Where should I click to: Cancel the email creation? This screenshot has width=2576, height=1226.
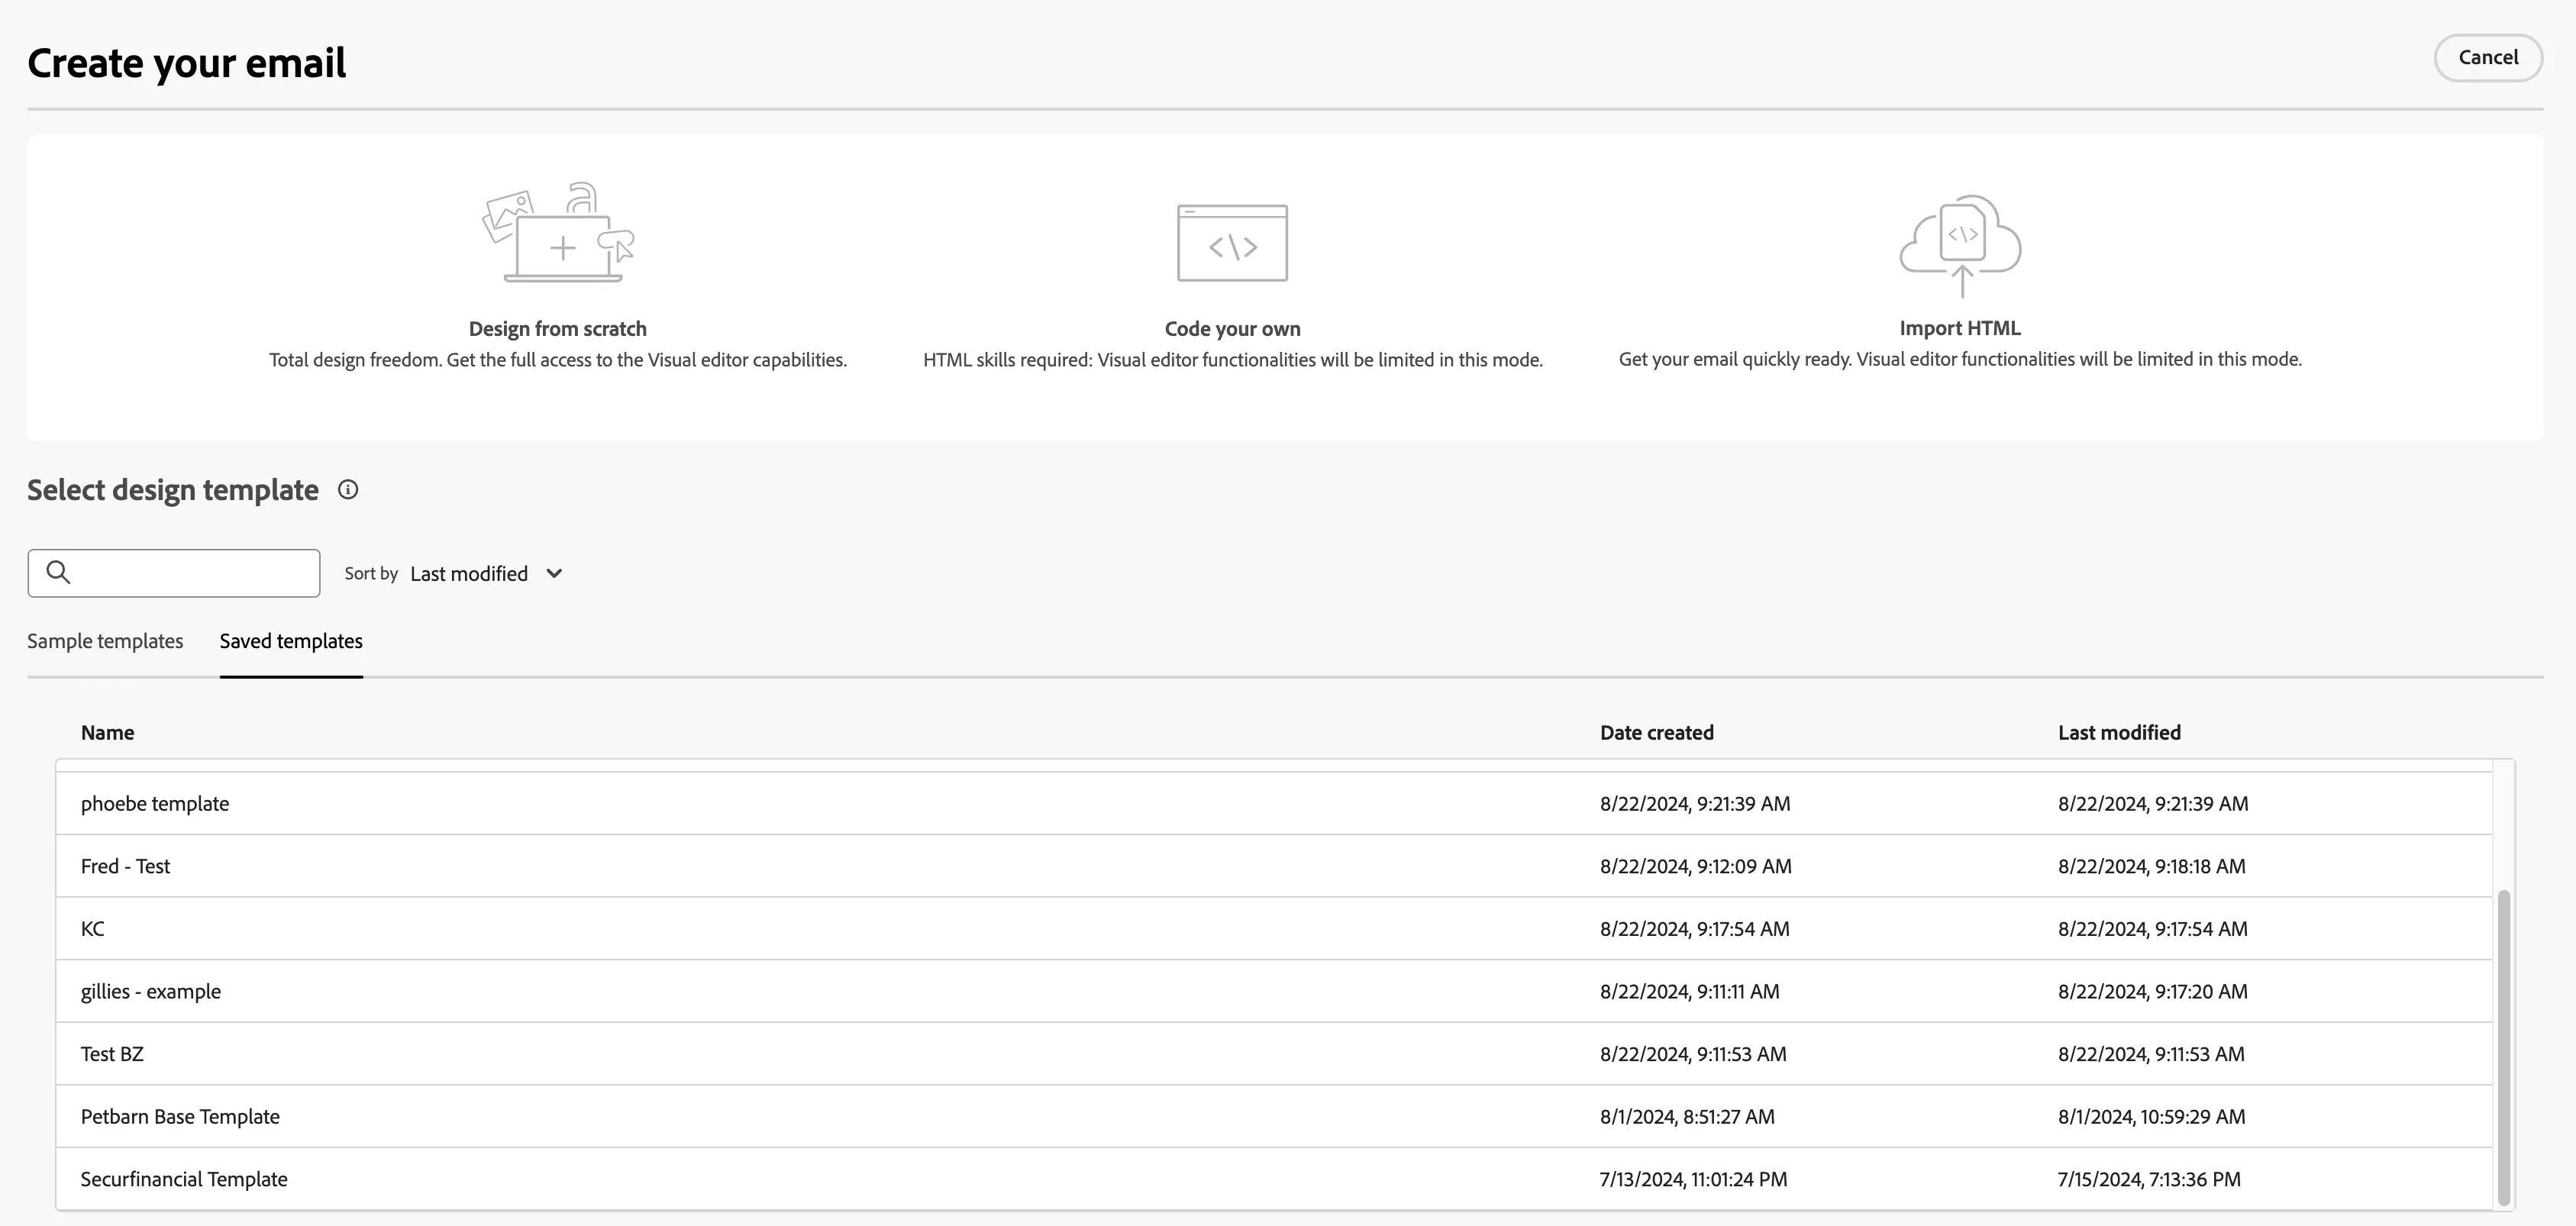(2488, 58)
